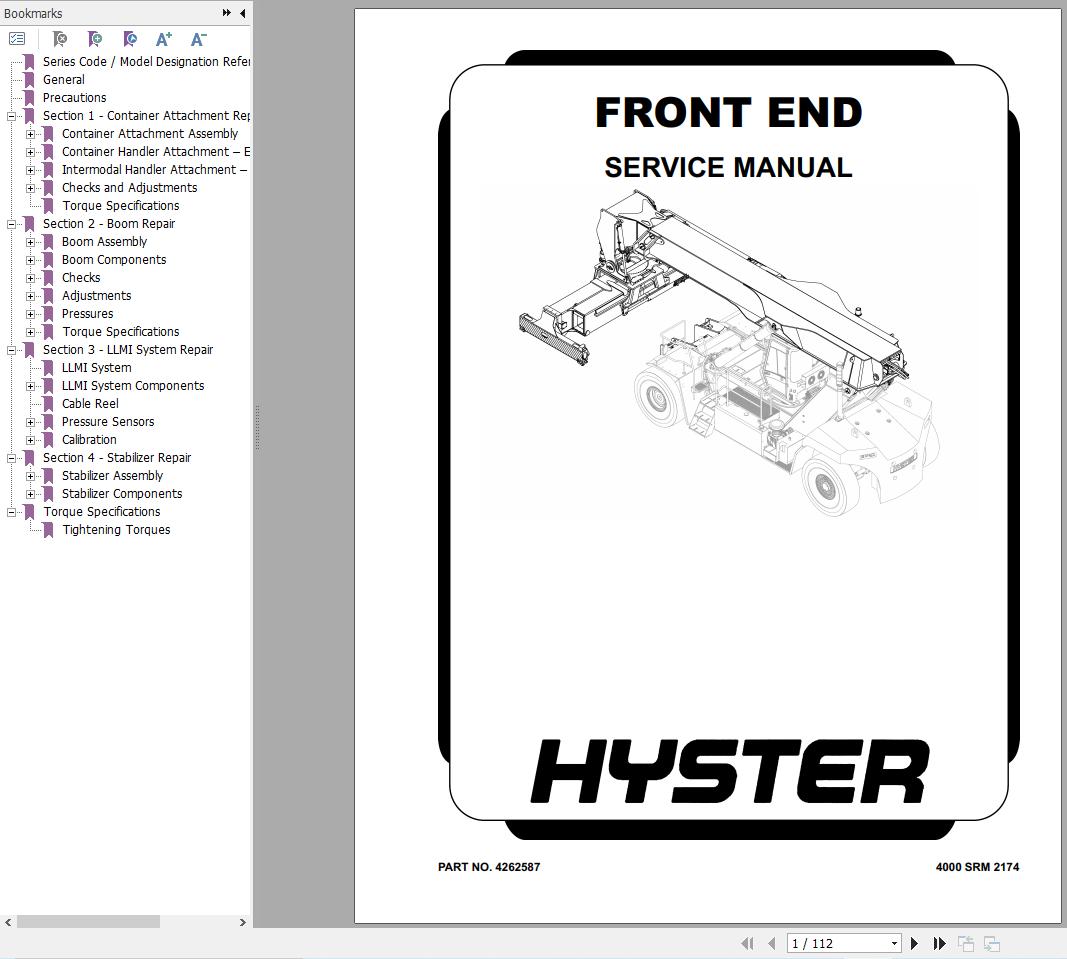Open the Cable Reel bookmark

[90, 404]
